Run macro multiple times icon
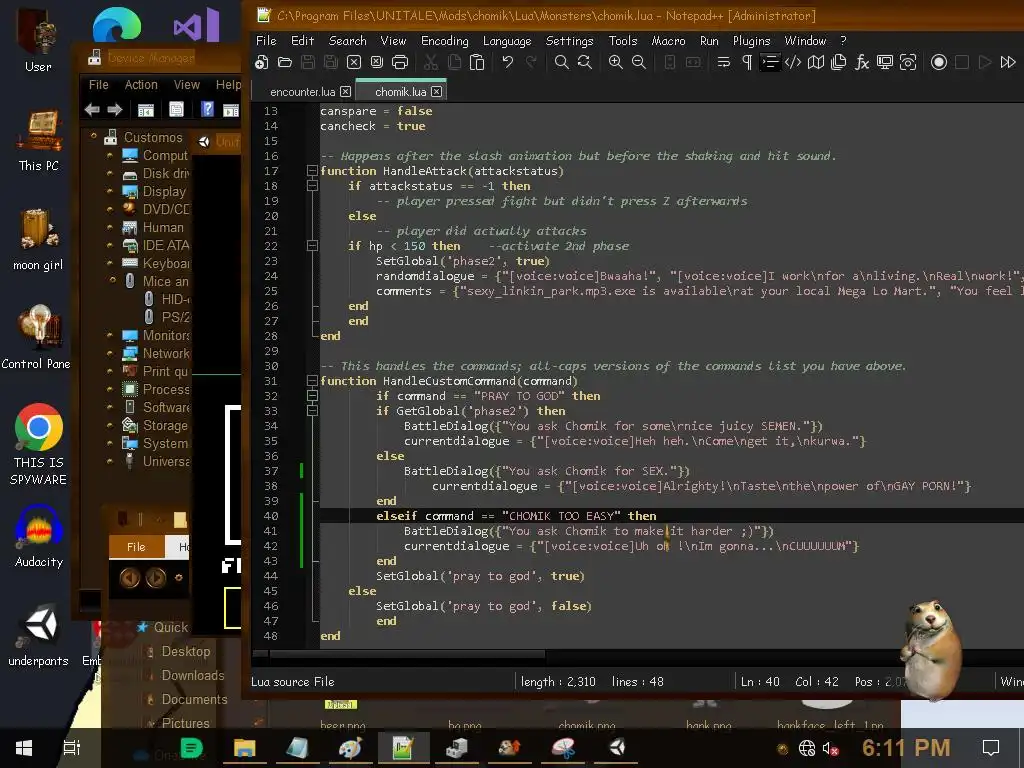This screenshot has height=768, width=1024. [x=1008, y=62]
